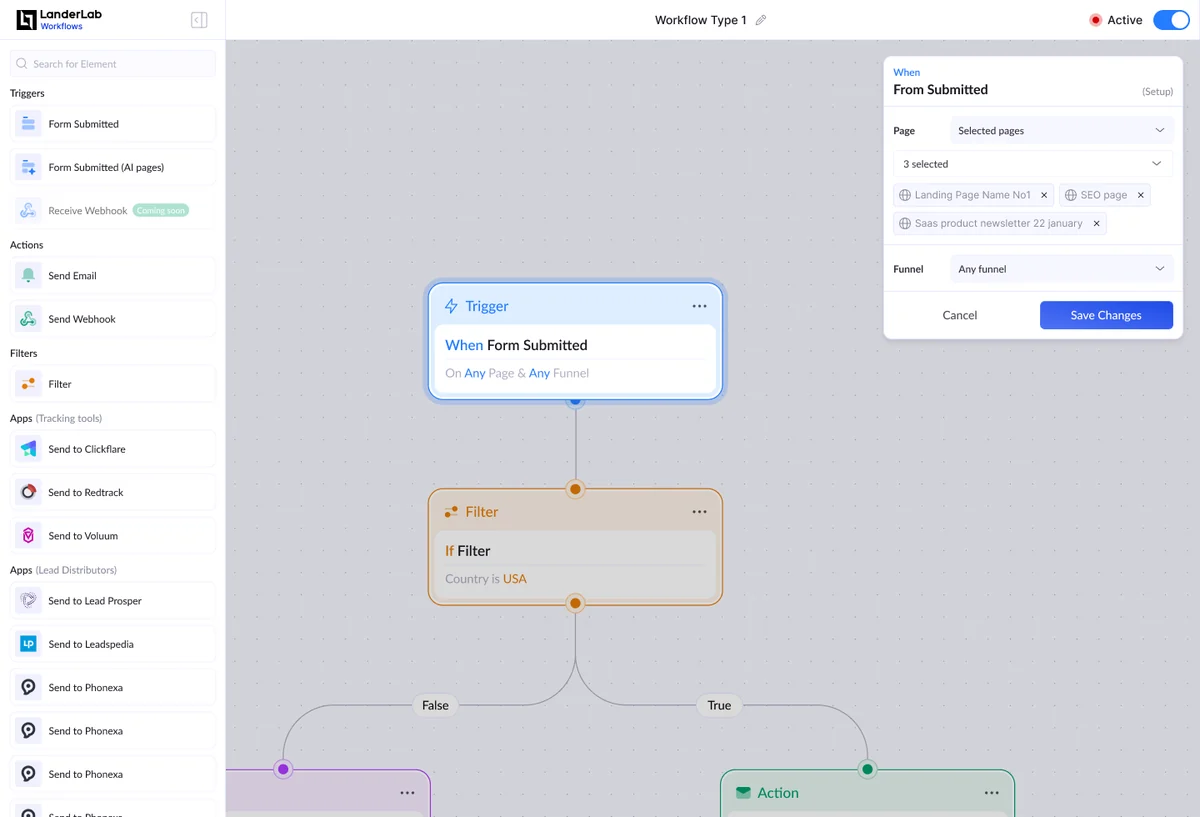Click the Cancel button
The height and width of the screenshot is (817, 1200).
[960, 315]
